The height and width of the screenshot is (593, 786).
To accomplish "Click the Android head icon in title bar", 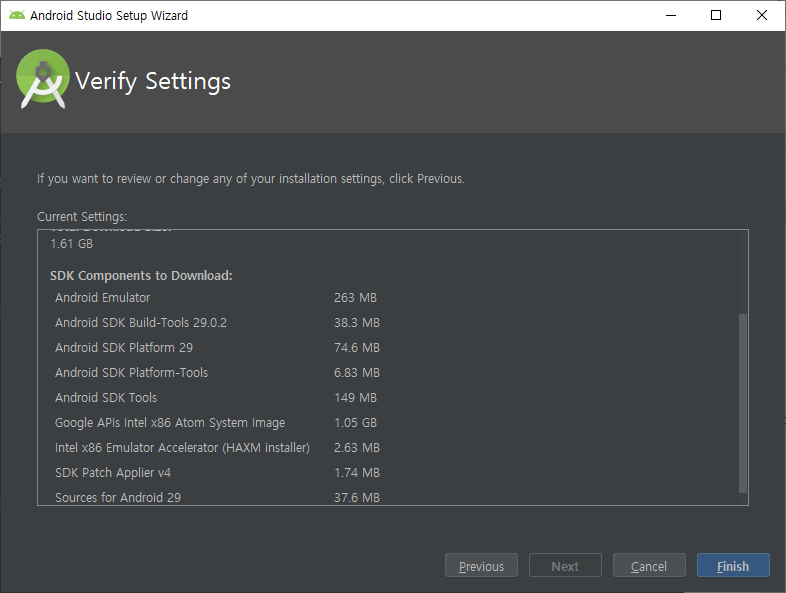I will point(17,15).
